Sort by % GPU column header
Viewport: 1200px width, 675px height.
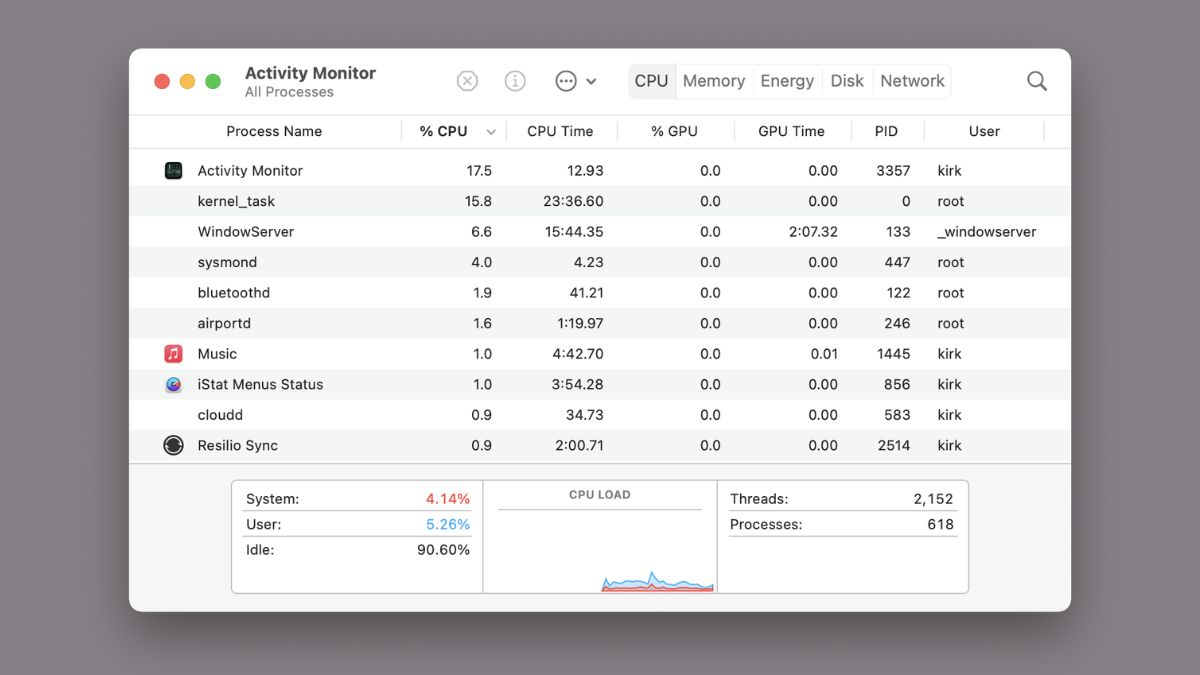[674, 131]
